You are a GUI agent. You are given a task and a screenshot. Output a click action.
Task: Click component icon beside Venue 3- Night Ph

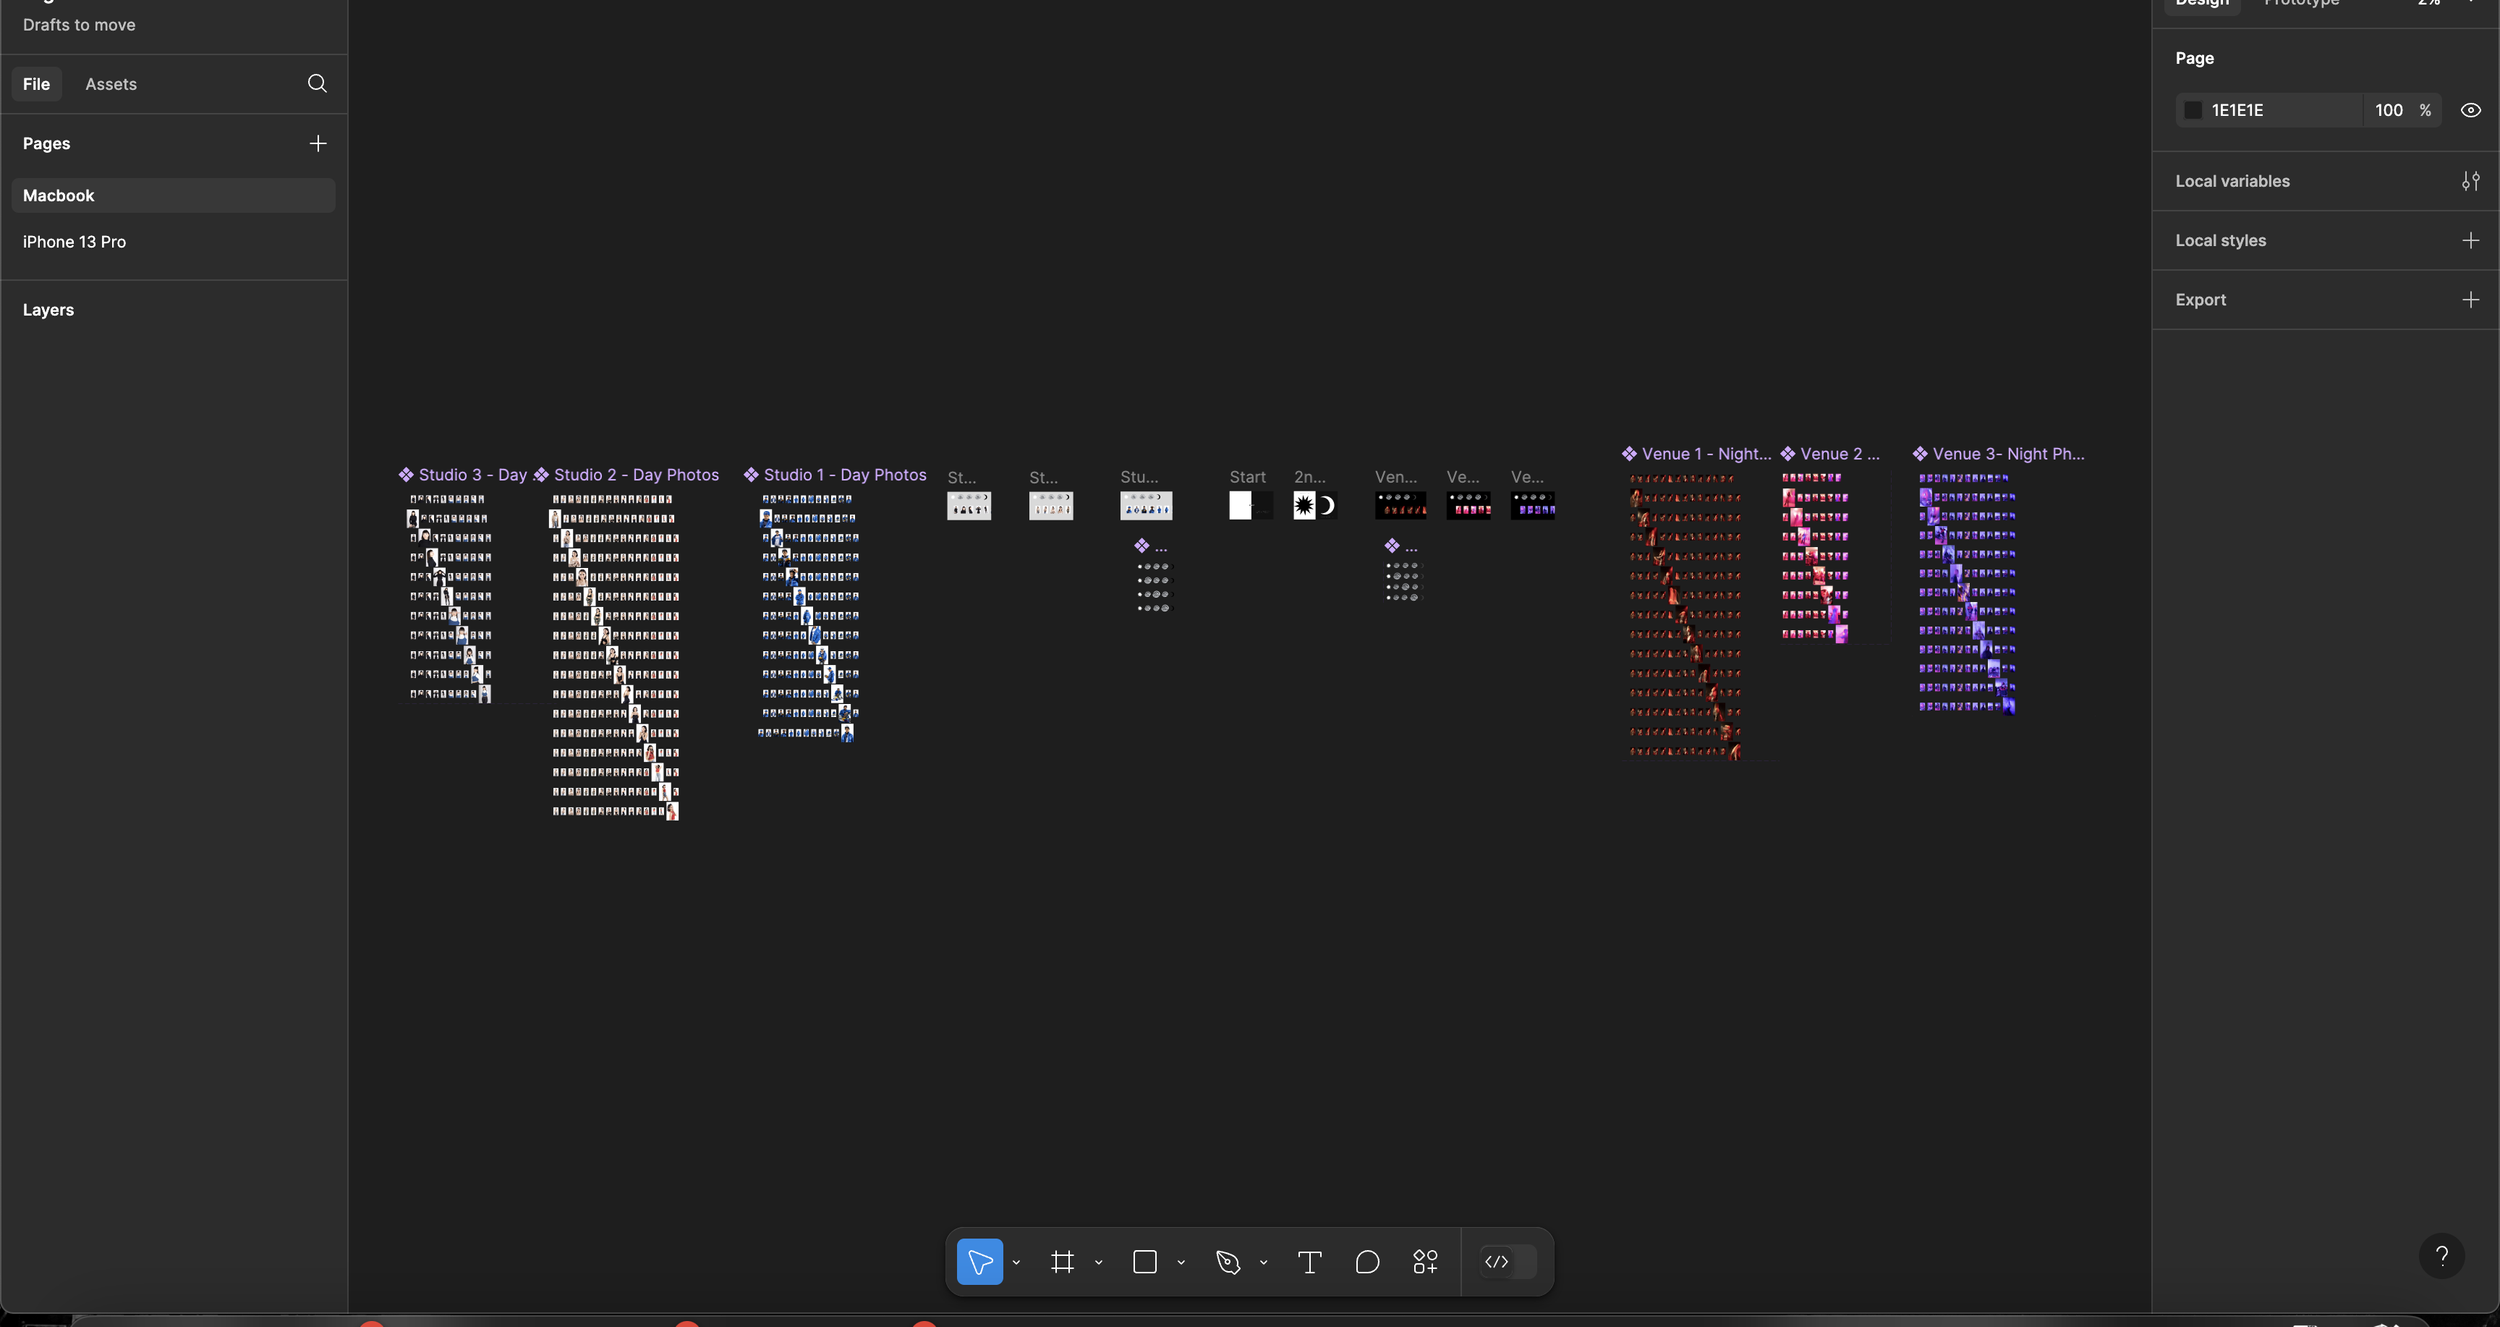(1920, 454)
